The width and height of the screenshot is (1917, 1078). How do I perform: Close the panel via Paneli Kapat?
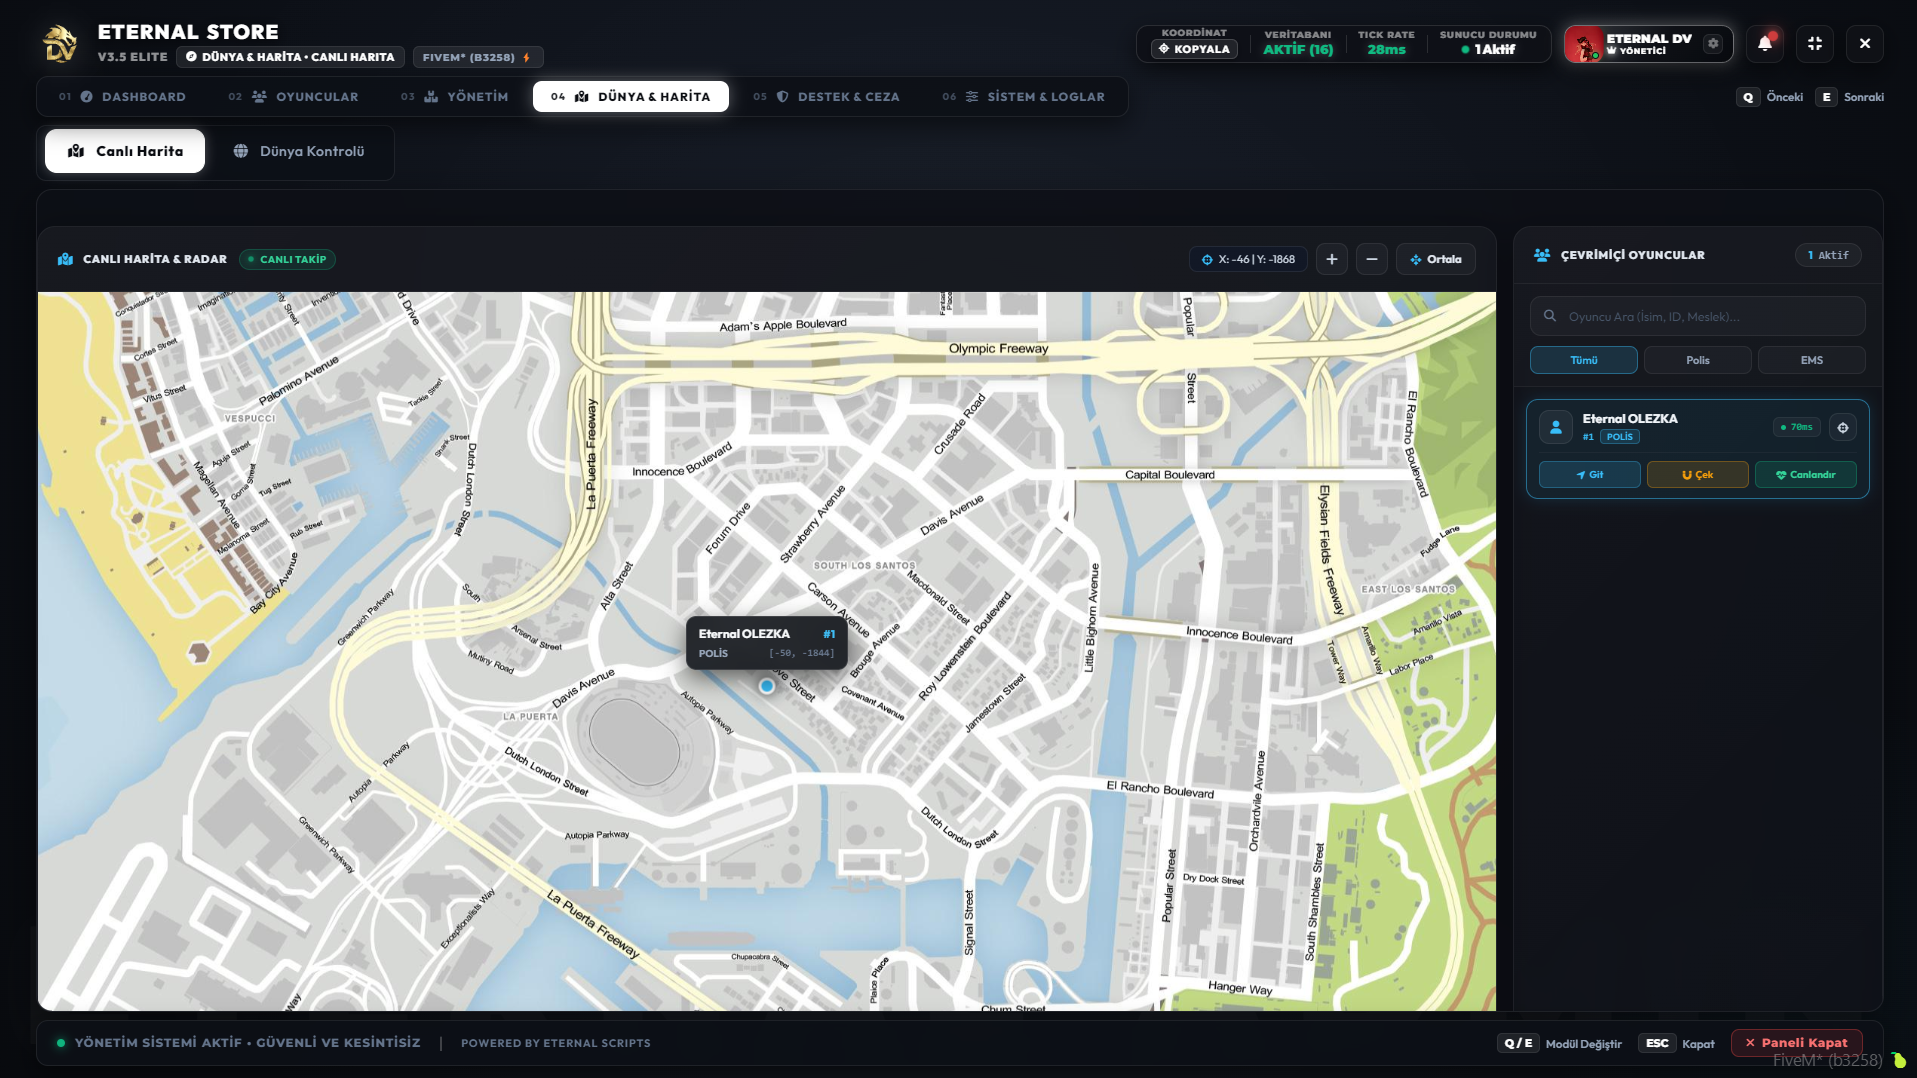(x=1797, y=1043)
